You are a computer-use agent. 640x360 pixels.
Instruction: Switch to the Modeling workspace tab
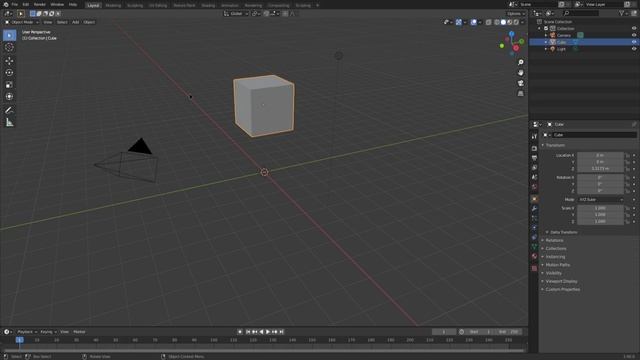113,5
